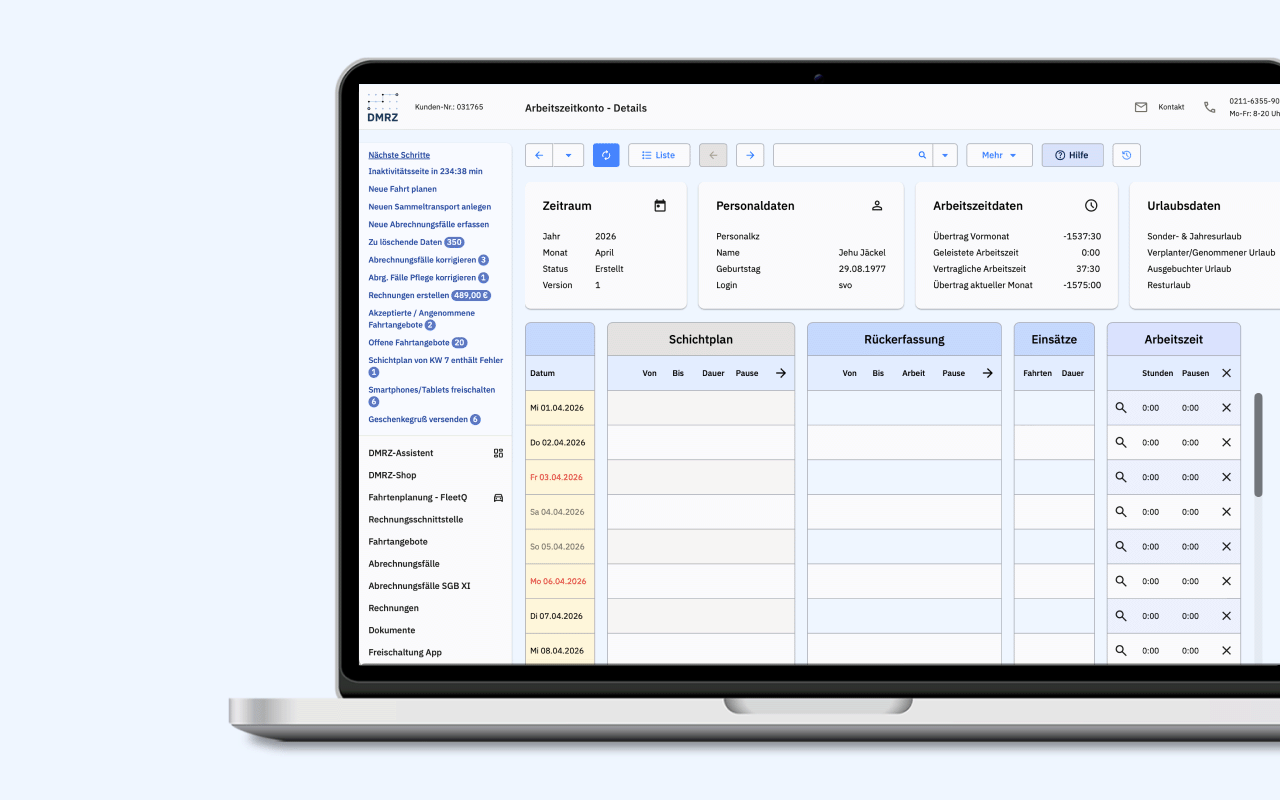
Task: Open the Mehr dropdown menu
Action: click(999, 155)
